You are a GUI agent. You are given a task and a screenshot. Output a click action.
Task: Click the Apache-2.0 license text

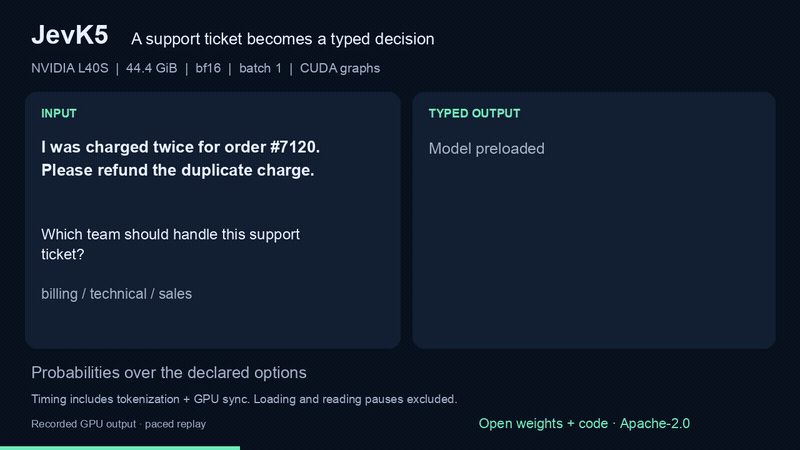pyautogui.click(x=655, y=423)
